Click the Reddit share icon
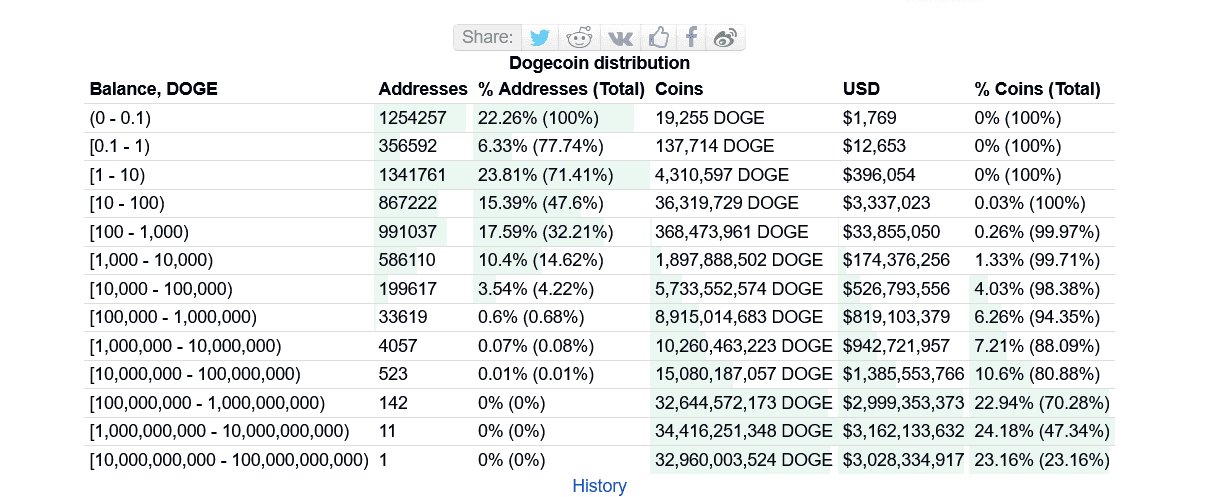This screenshot has width=1223, height=497. click(x=579, y=38)
